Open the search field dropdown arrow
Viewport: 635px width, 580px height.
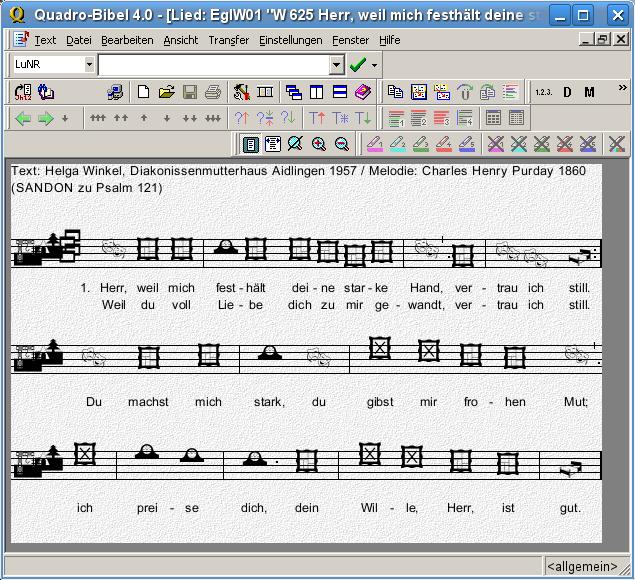[336, 65]
